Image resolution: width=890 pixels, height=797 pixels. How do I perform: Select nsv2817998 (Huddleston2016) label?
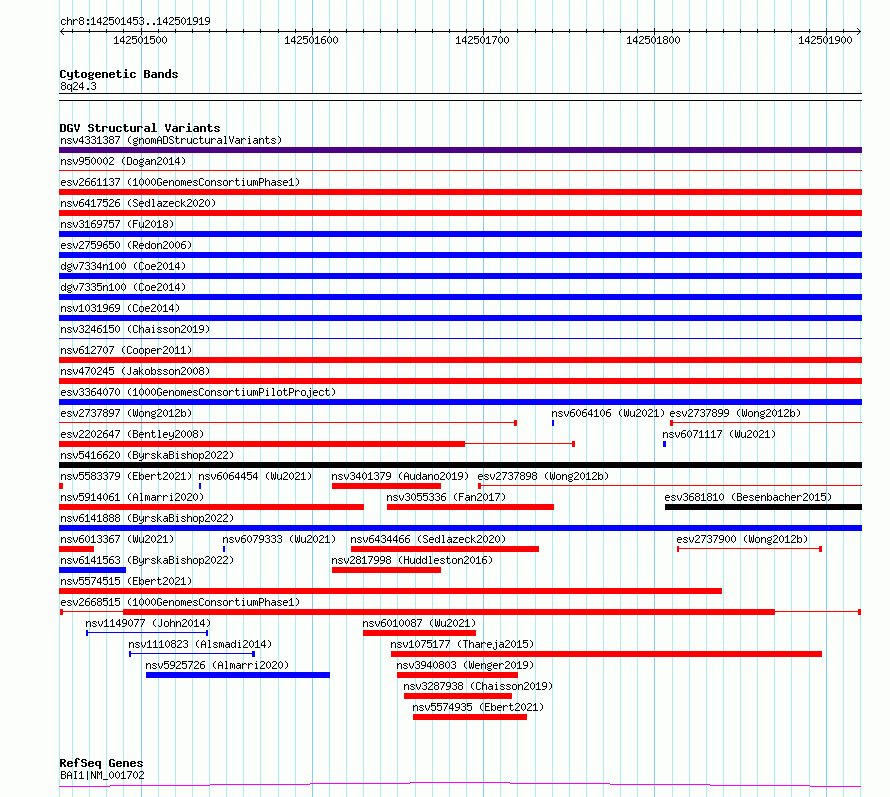pyautogui.click(x=412, y=560)
